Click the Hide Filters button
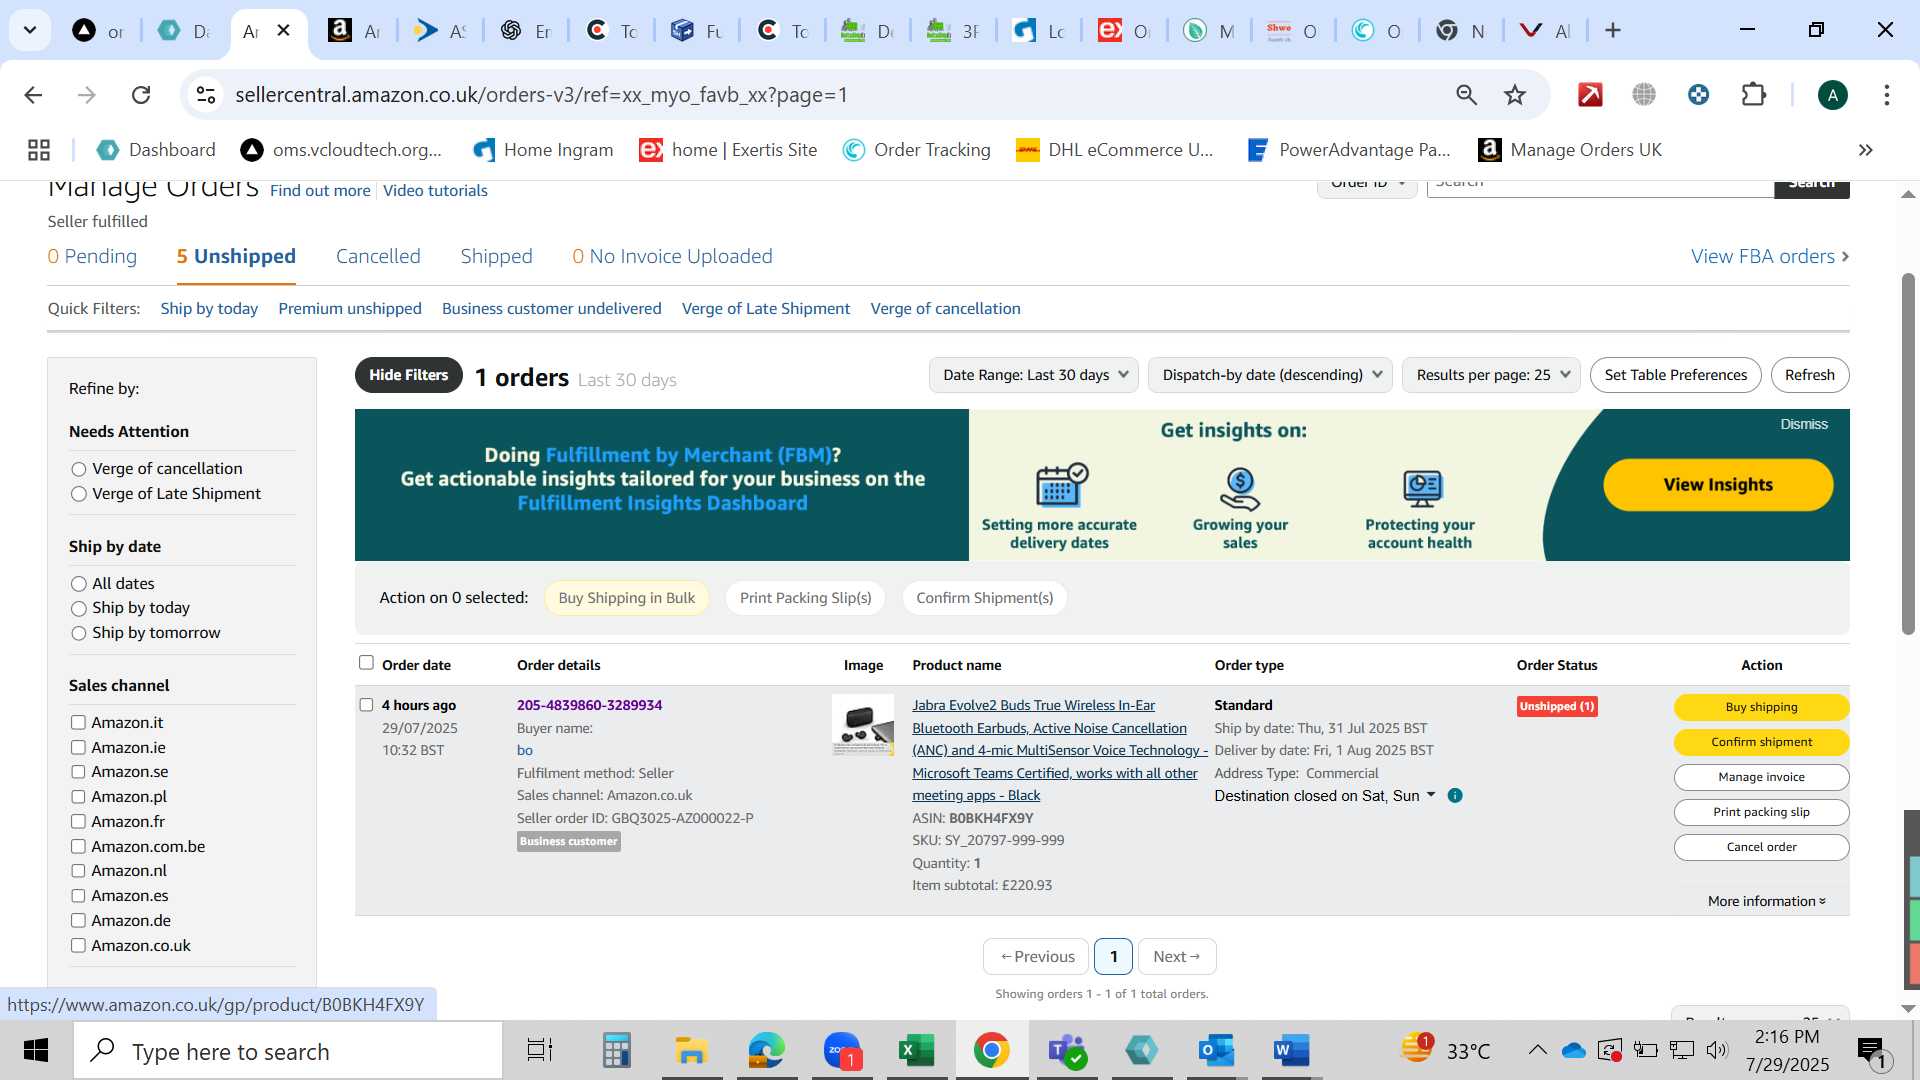 click(408, 375)
